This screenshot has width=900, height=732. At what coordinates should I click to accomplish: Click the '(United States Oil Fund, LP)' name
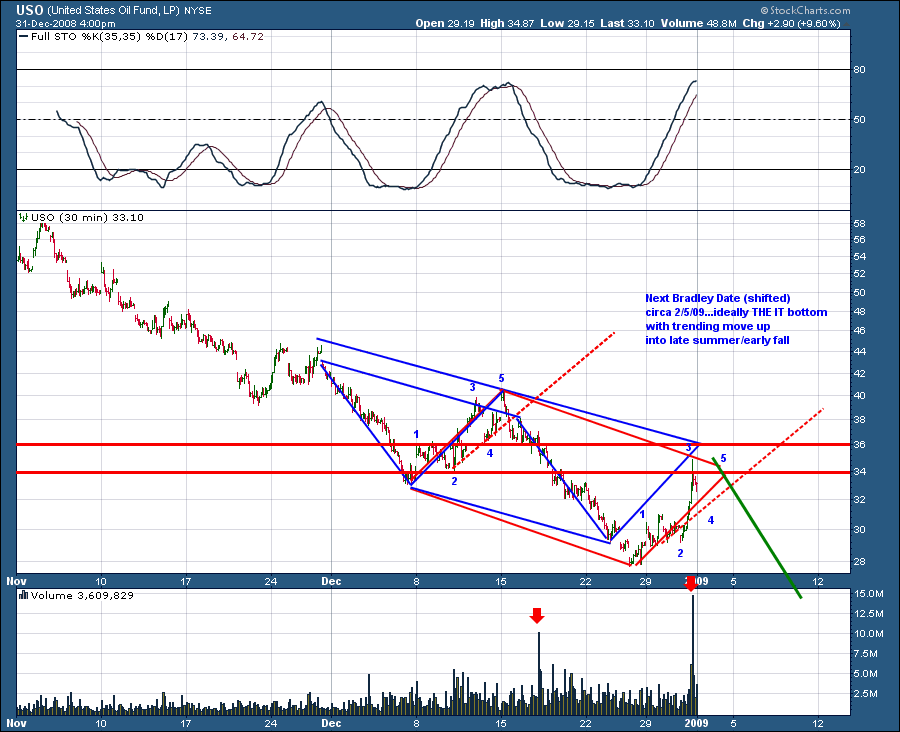[x=114, y=10]
